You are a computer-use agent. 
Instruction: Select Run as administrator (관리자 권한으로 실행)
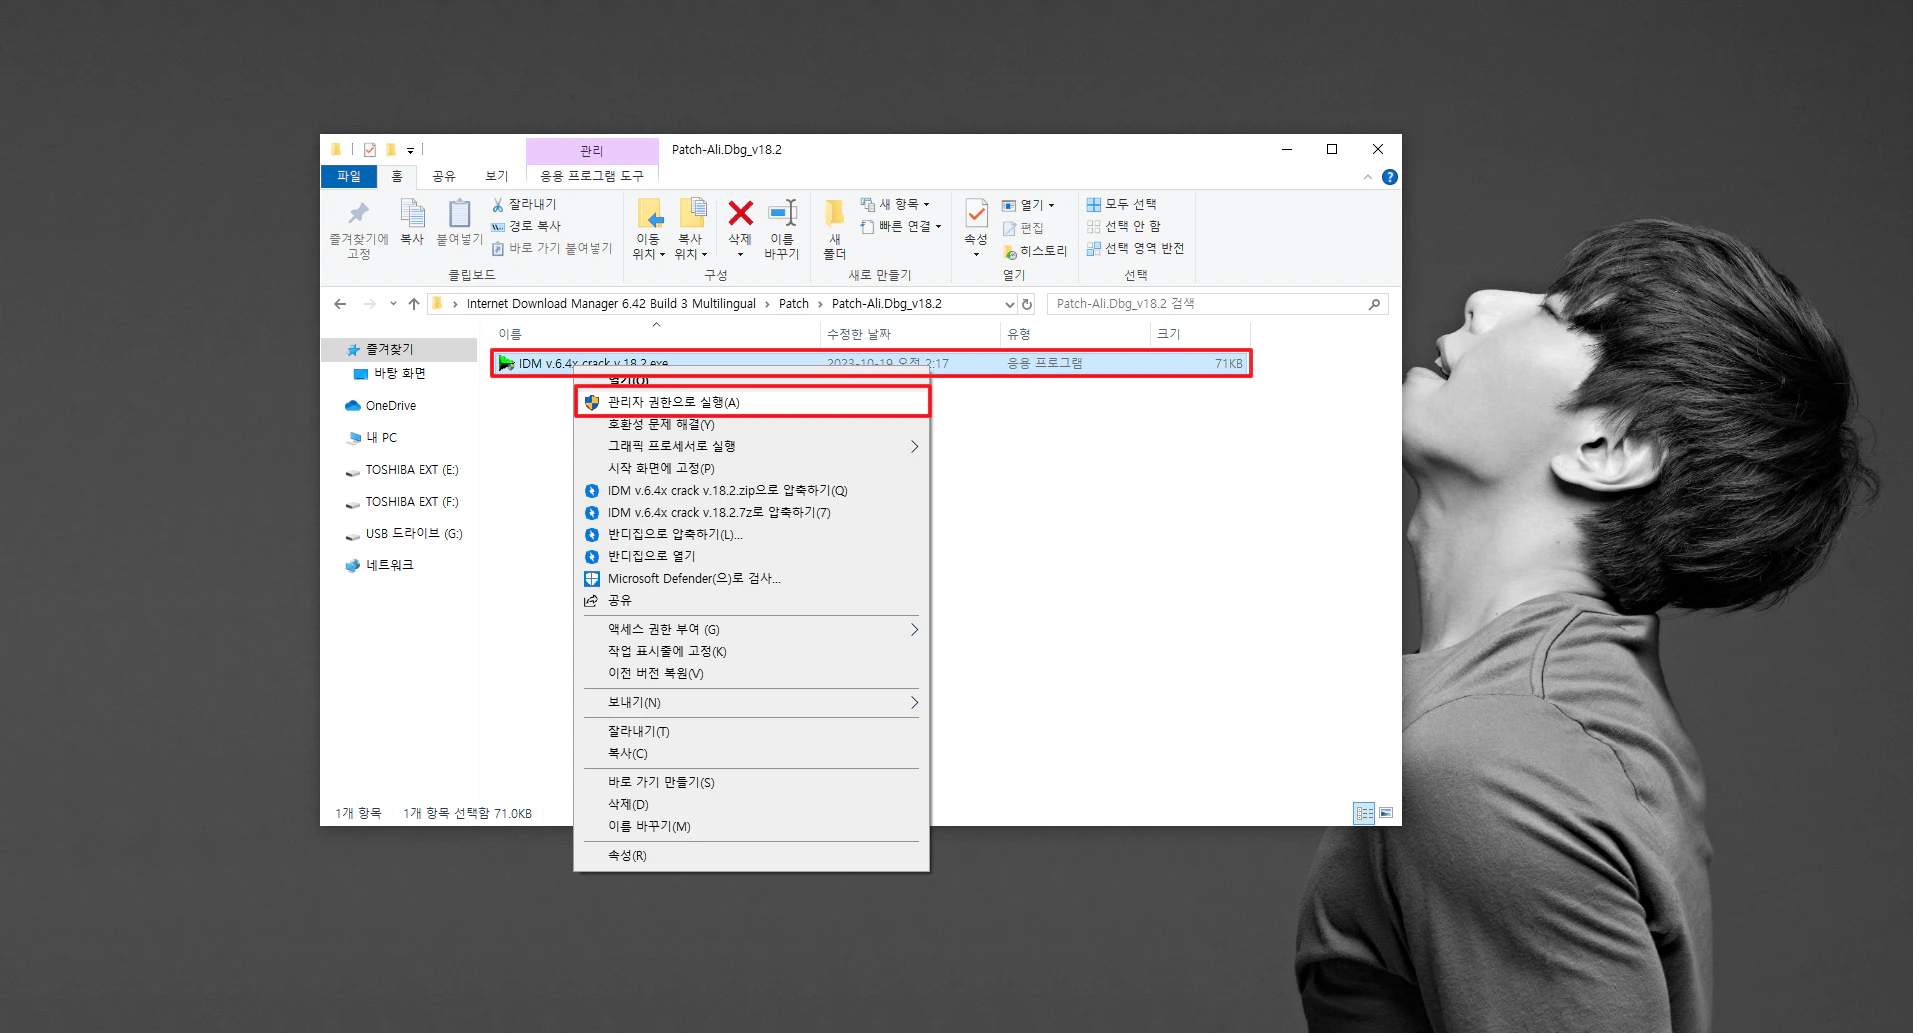pyautogui.click(x=752, y=402)
